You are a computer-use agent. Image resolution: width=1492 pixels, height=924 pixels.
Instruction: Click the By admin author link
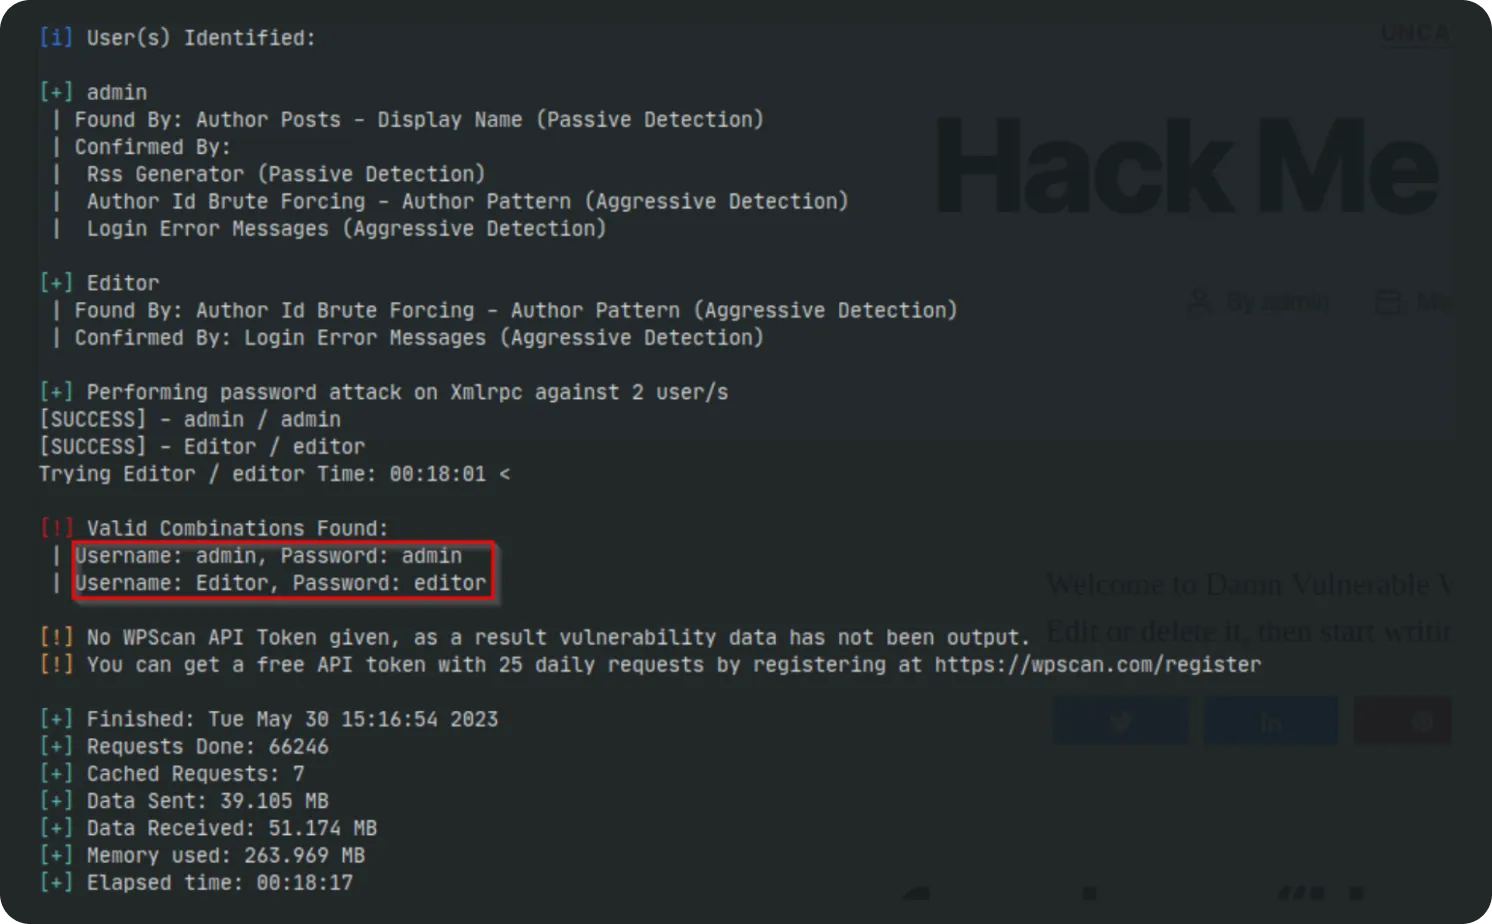1277,302
